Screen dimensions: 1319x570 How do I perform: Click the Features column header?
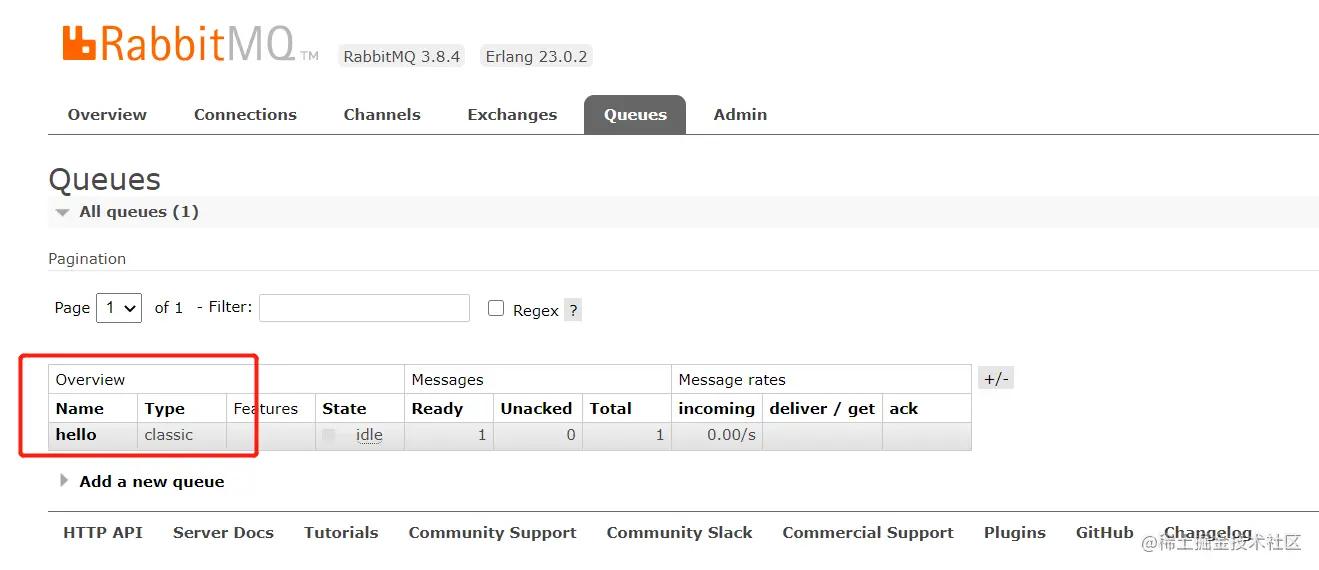coord(266,408)
